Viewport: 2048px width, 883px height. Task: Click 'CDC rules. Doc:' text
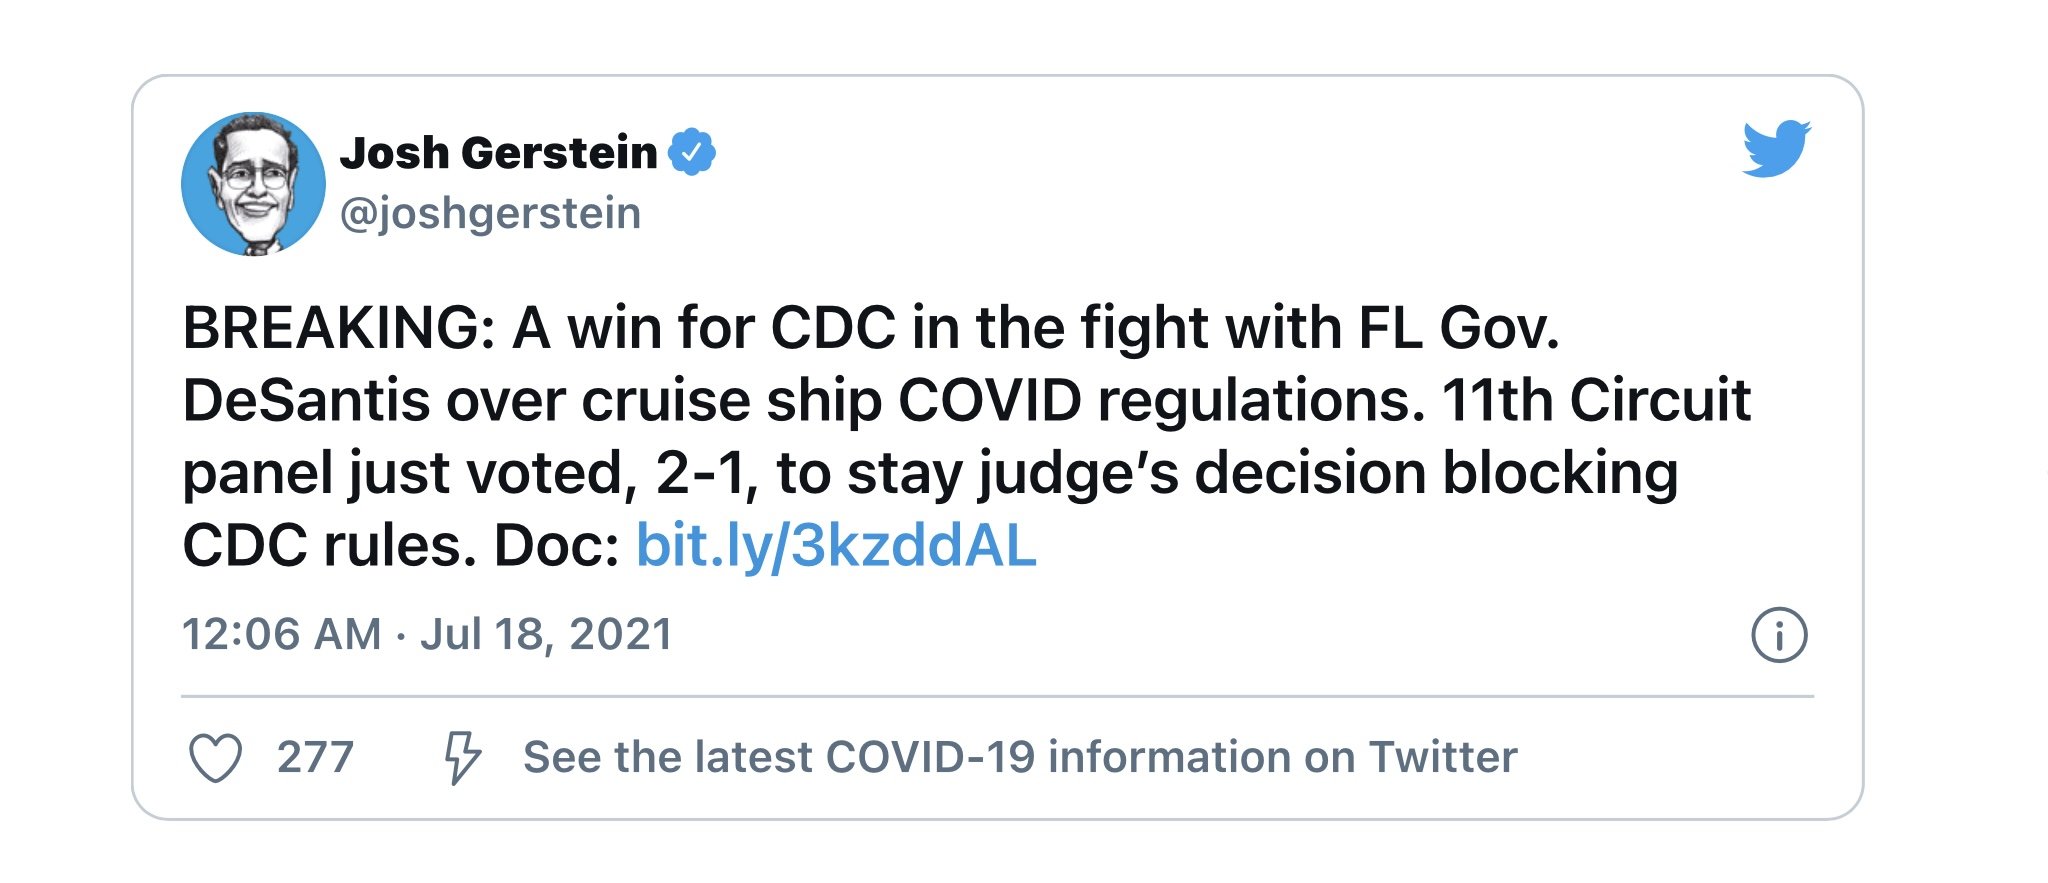coord(401,546)
